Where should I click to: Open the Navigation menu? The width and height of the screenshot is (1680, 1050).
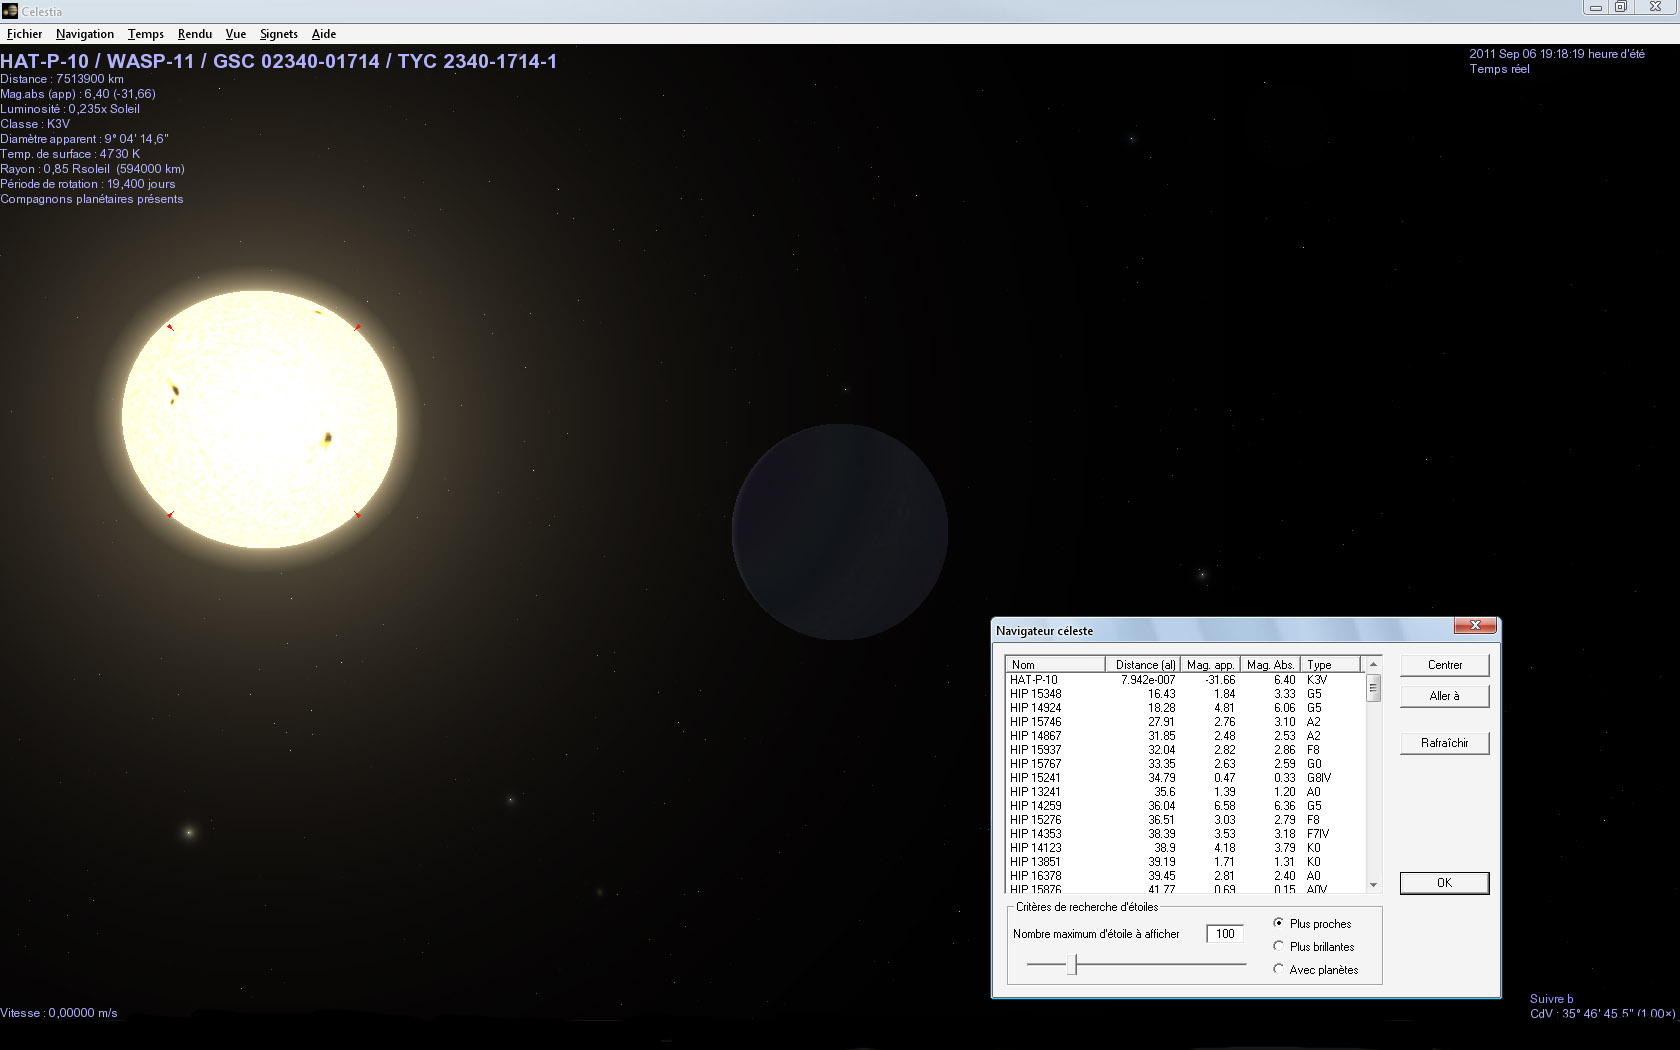coord(85,34)
